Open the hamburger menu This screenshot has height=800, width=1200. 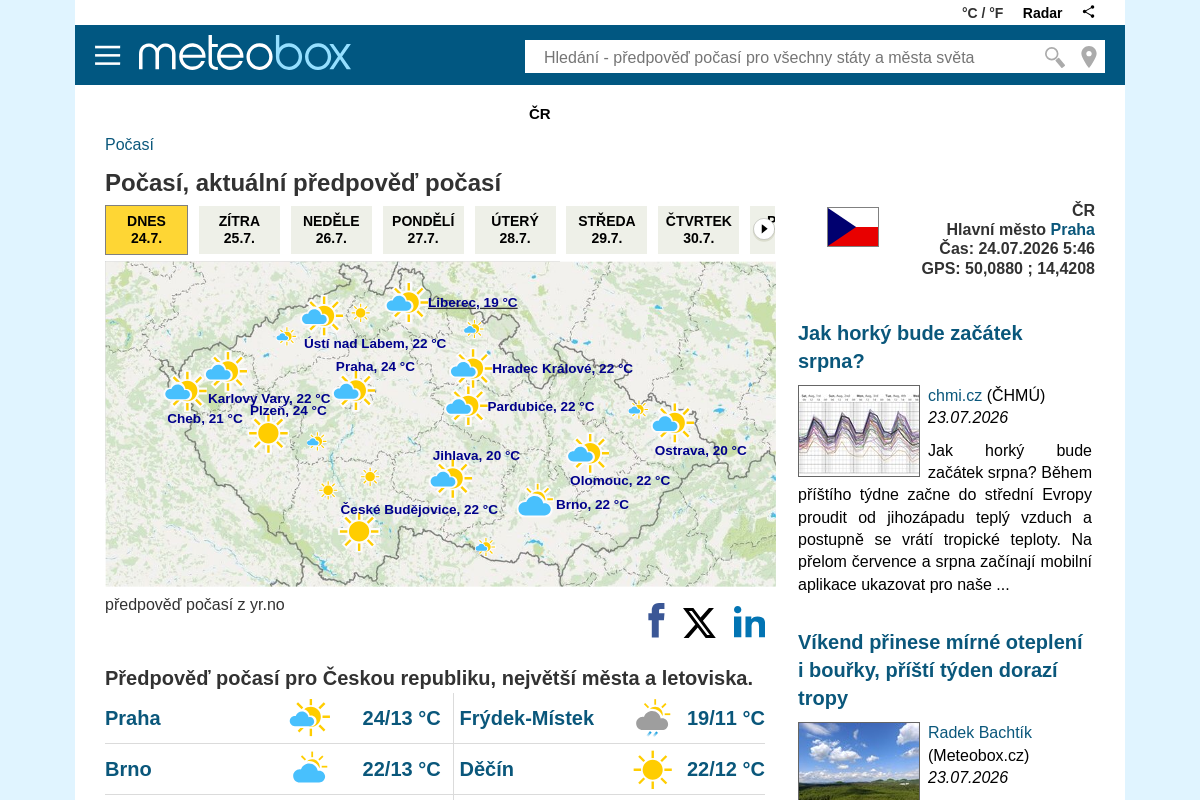coord(107,55)
